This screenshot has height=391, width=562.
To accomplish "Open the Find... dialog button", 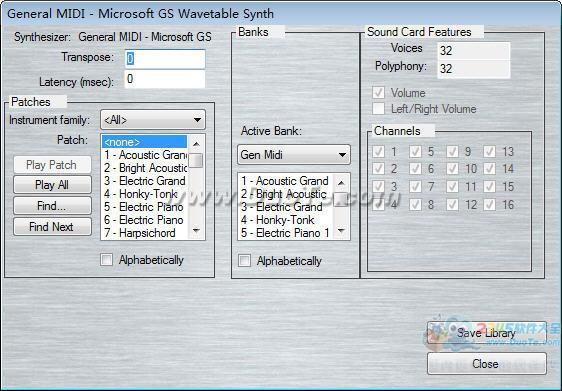I will pyautogui.click(x=52, y=206).
